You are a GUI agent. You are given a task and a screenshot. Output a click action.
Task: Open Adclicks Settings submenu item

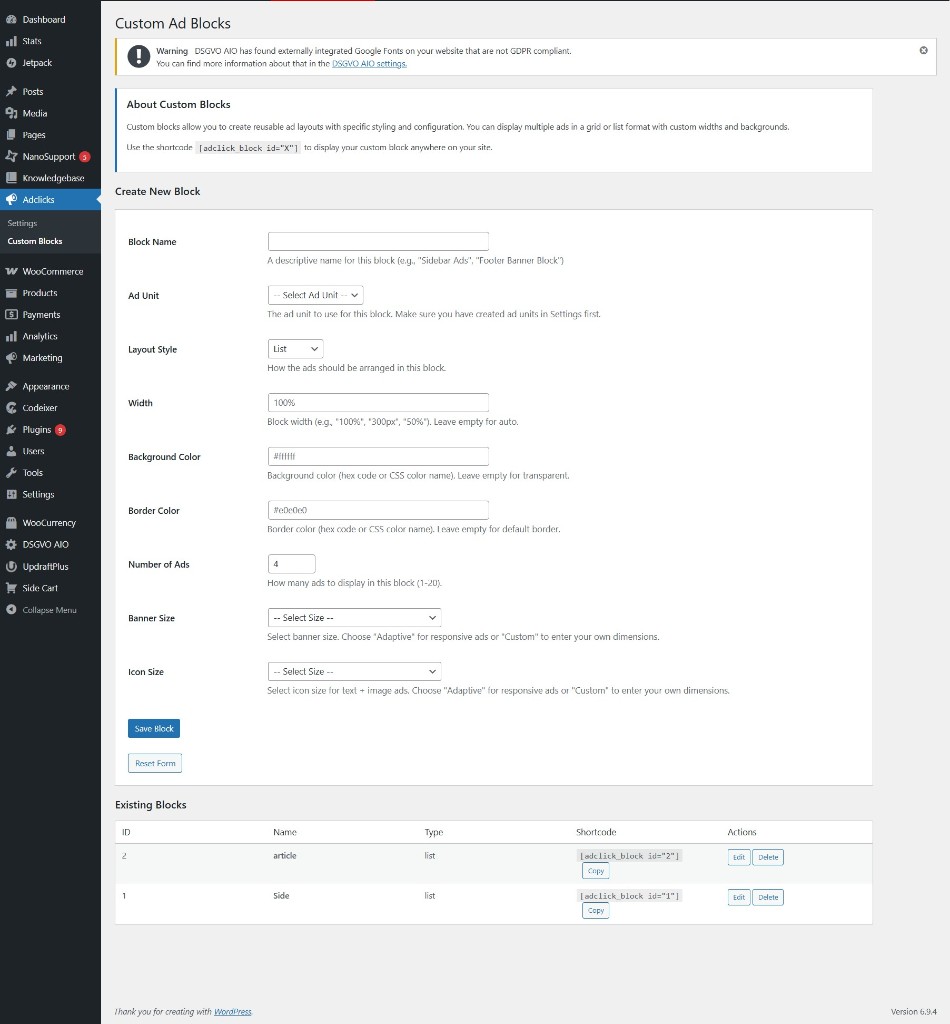pos(22,223)
